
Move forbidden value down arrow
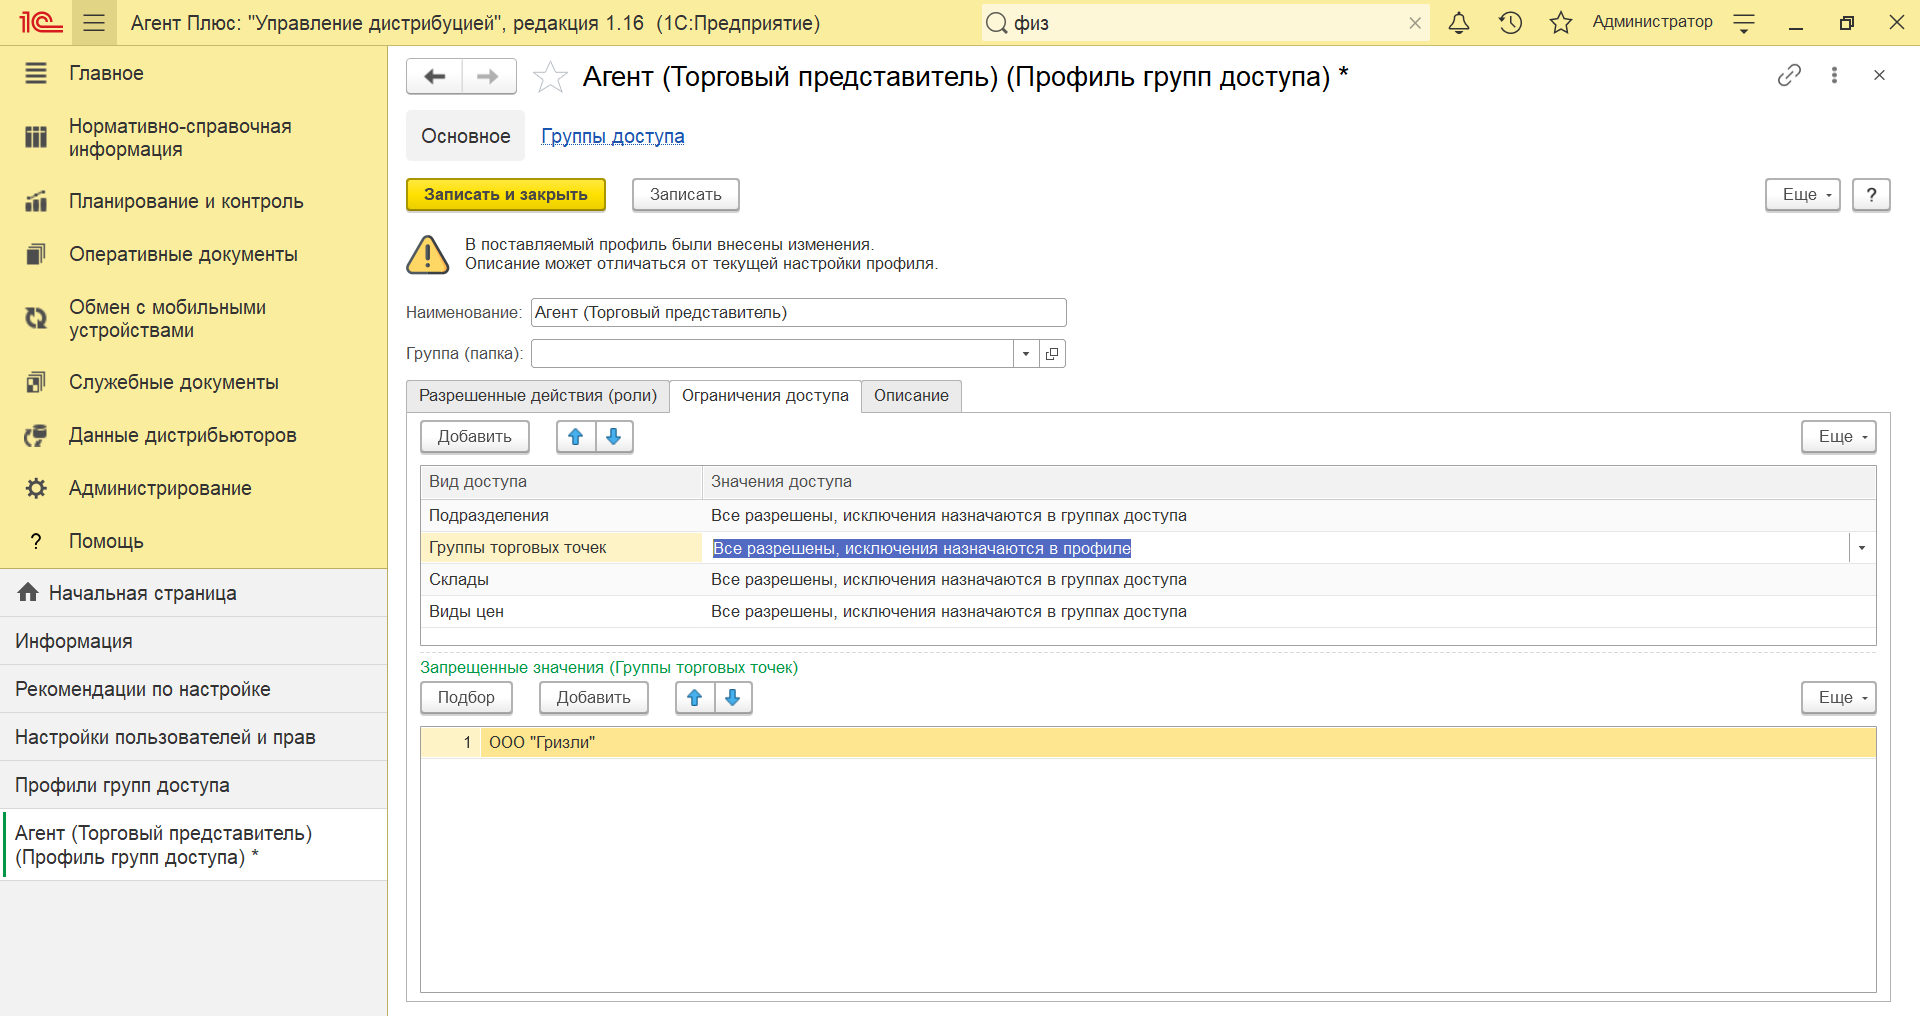click(x=733, y=698)
